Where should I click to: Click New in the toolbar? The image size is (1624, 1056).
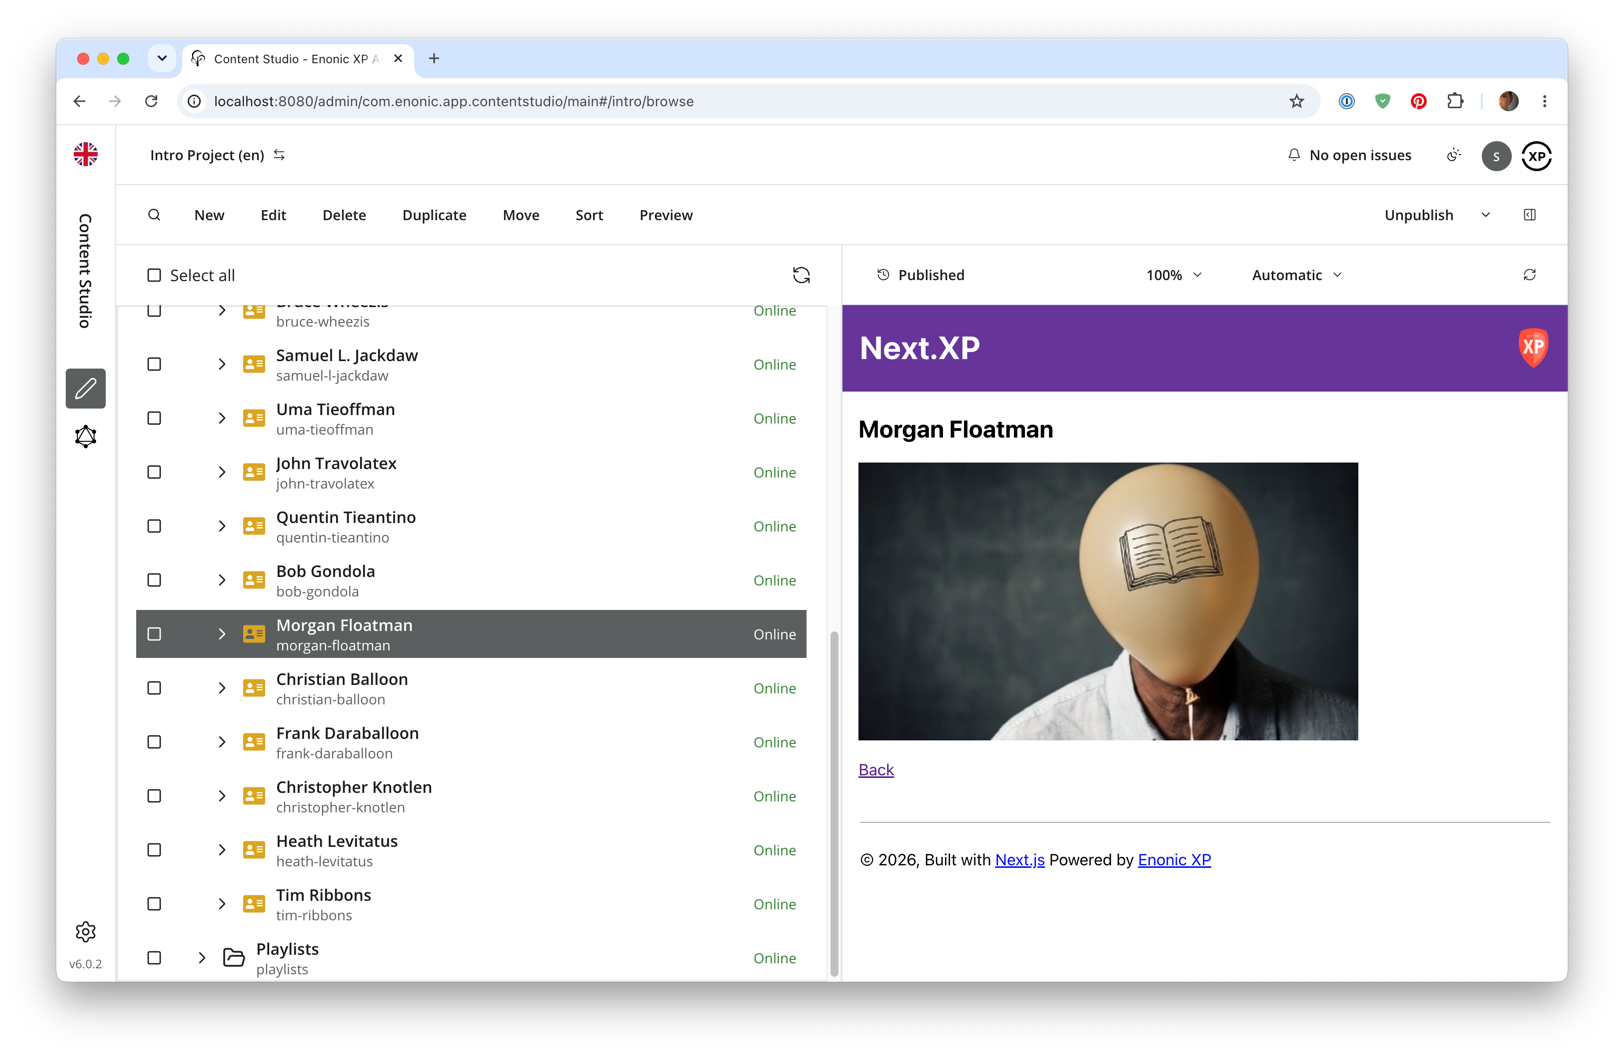point(209,215)
